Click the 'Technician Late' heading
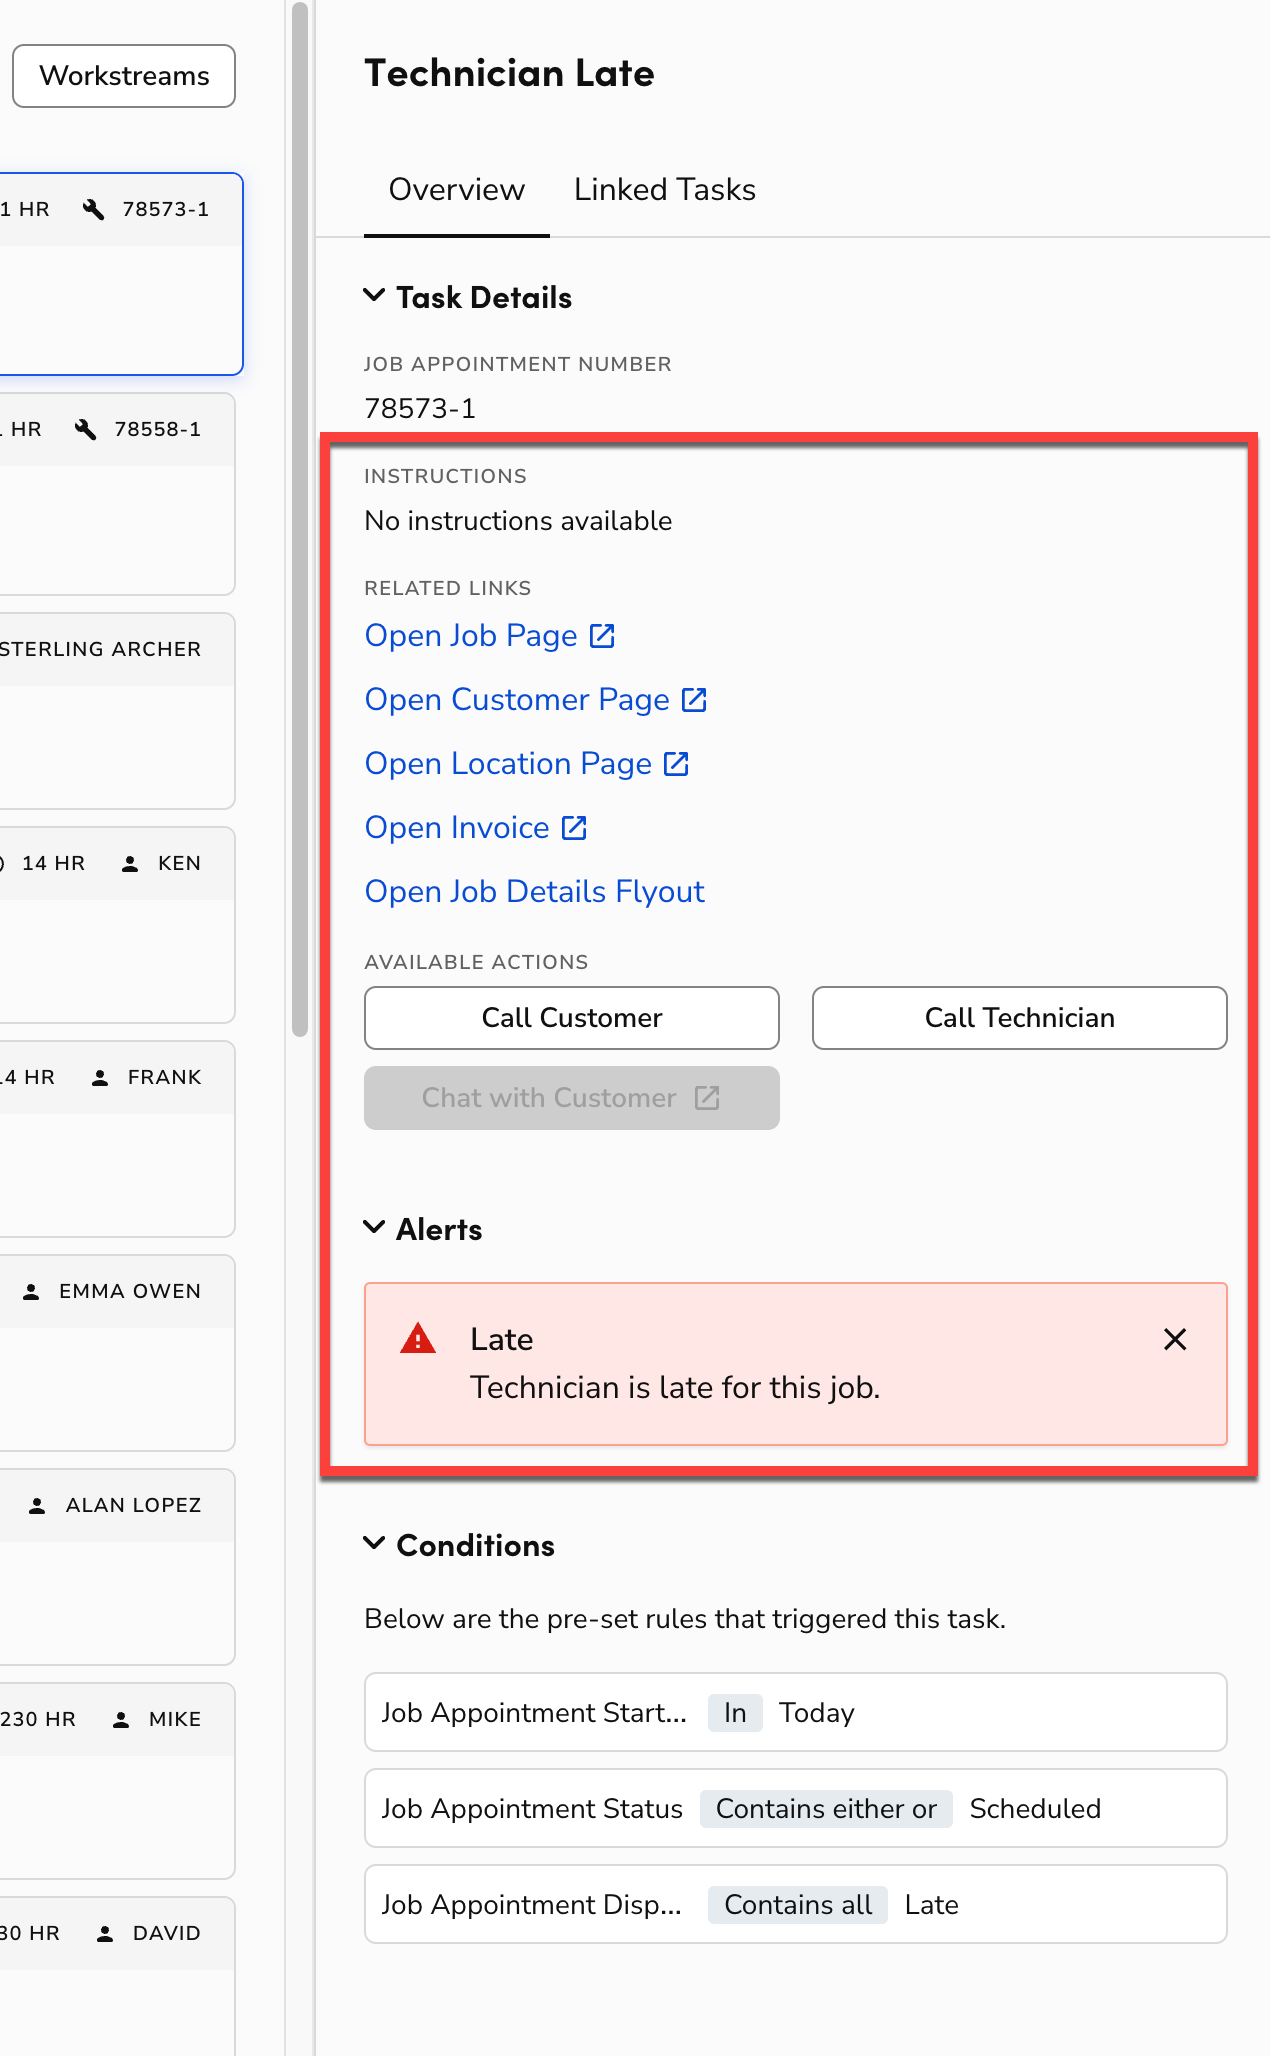 [x=509, y=73]
